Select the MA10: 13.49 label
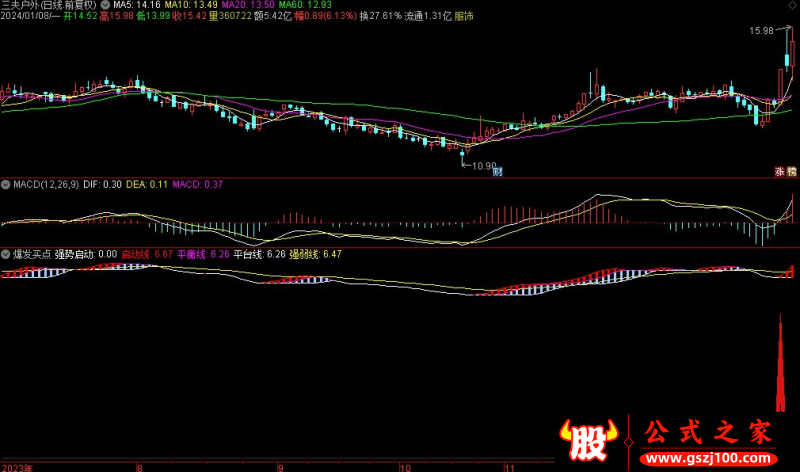This screenshot has width=800, height=472. point(191,5)
